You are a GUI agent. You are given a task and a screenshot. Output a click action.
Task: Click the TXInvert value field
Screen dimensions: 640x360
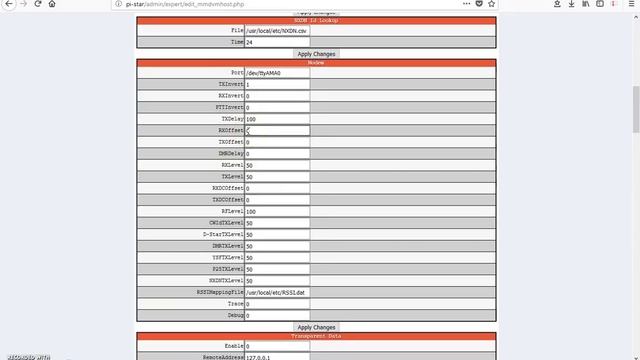tap(277, 84)
